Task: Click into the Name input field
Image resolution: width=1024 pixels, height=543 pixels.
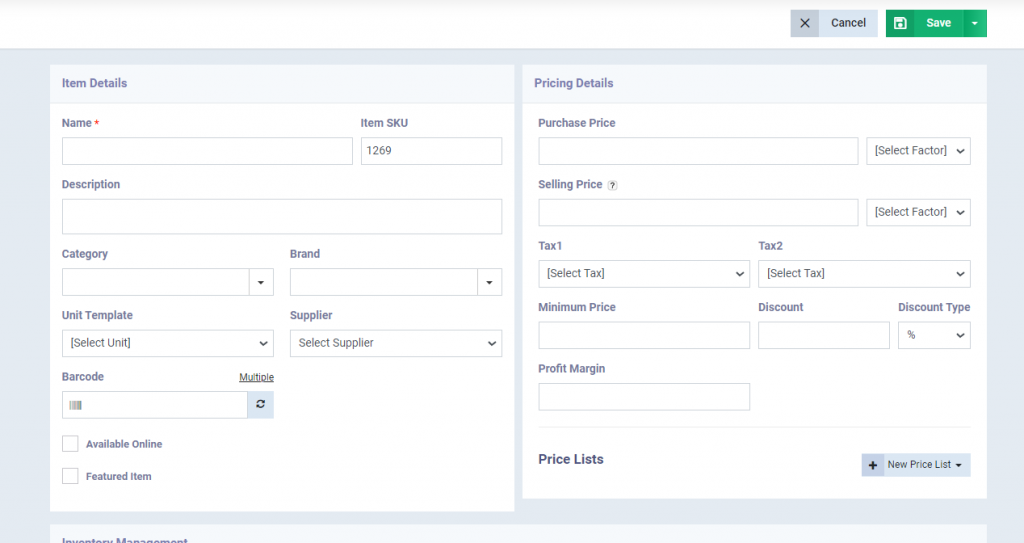Action: point(207,151)
